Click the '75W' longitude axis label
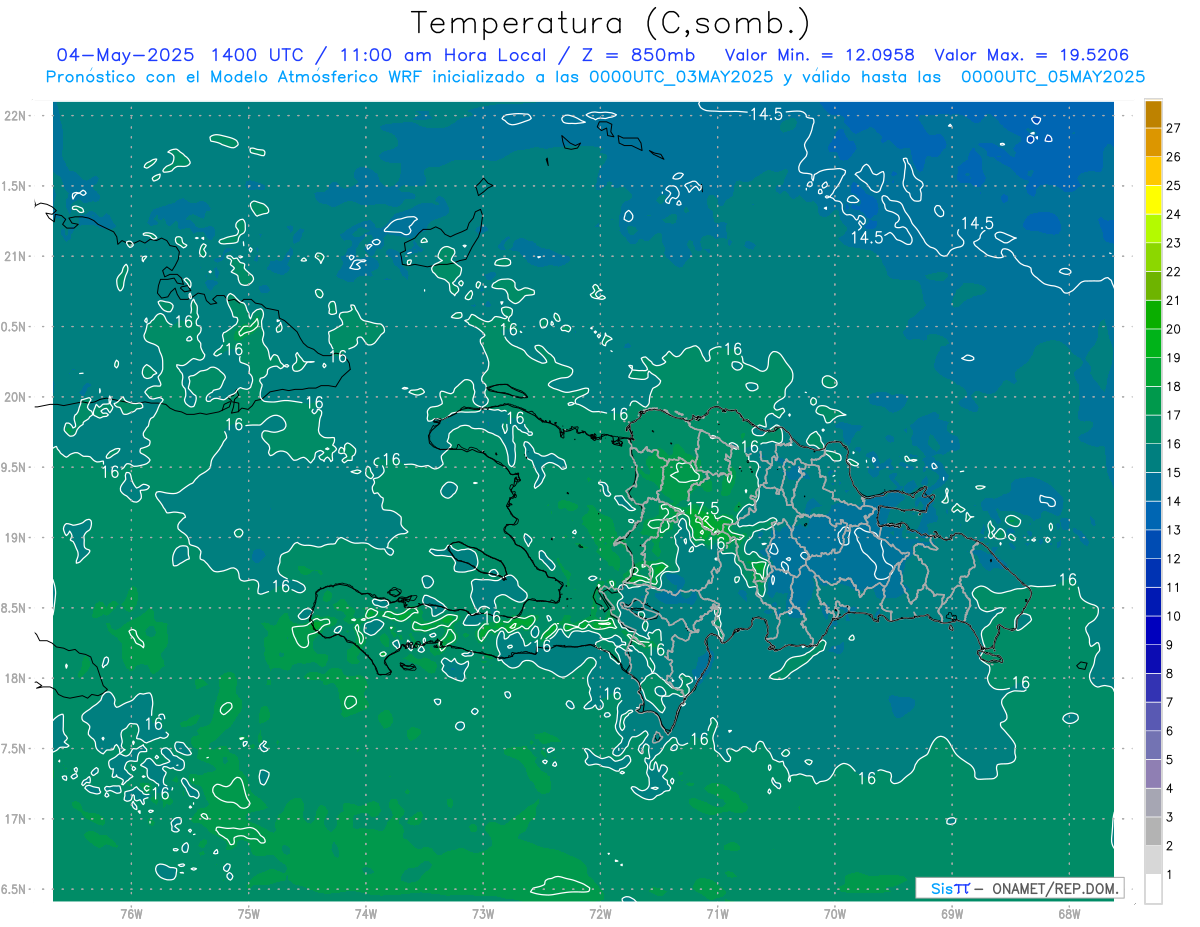 tap(249, 913)
